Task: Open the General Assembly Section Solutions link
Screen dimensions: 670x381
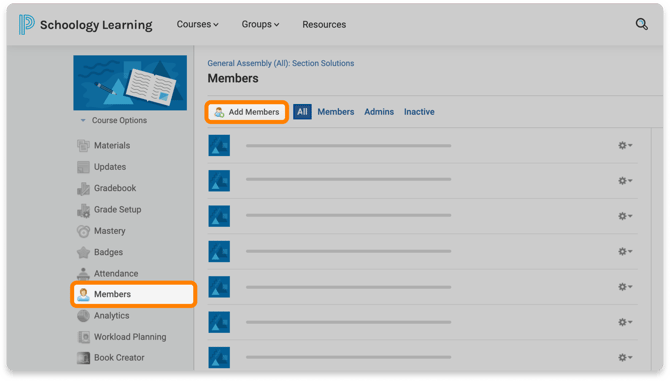Action: [281, 63]
